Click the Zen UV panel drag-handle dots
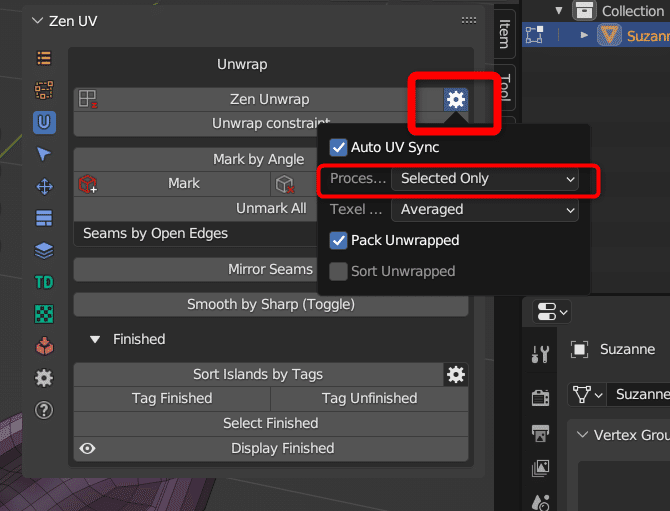 [469, 21]
